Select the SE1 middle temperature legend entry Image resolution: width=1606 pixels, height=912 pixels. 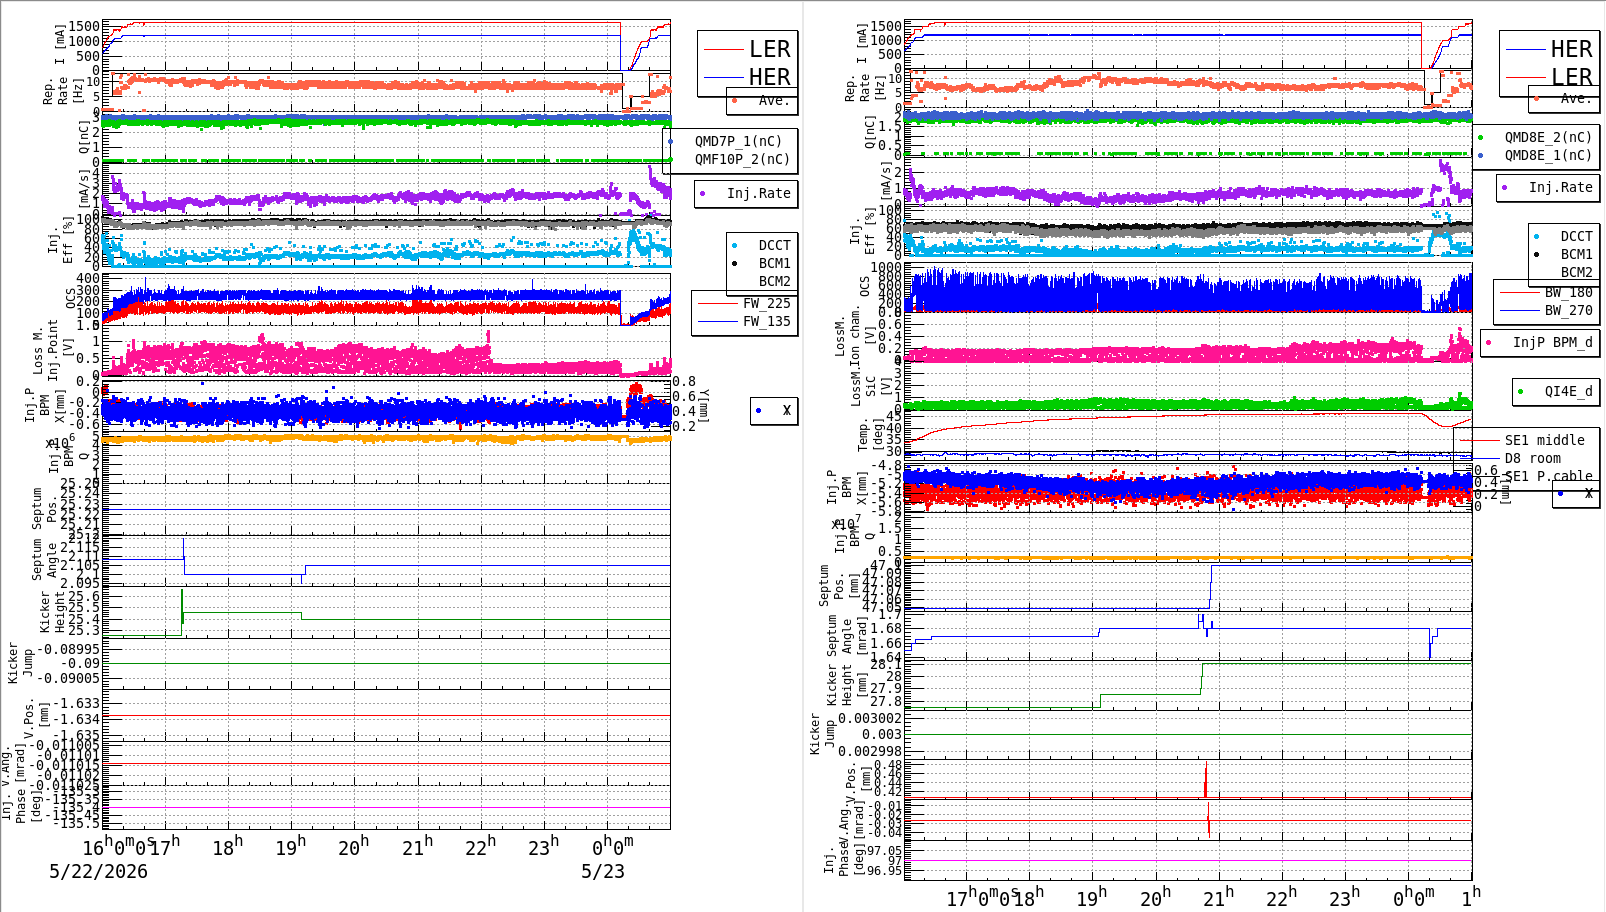(1544, 440)
